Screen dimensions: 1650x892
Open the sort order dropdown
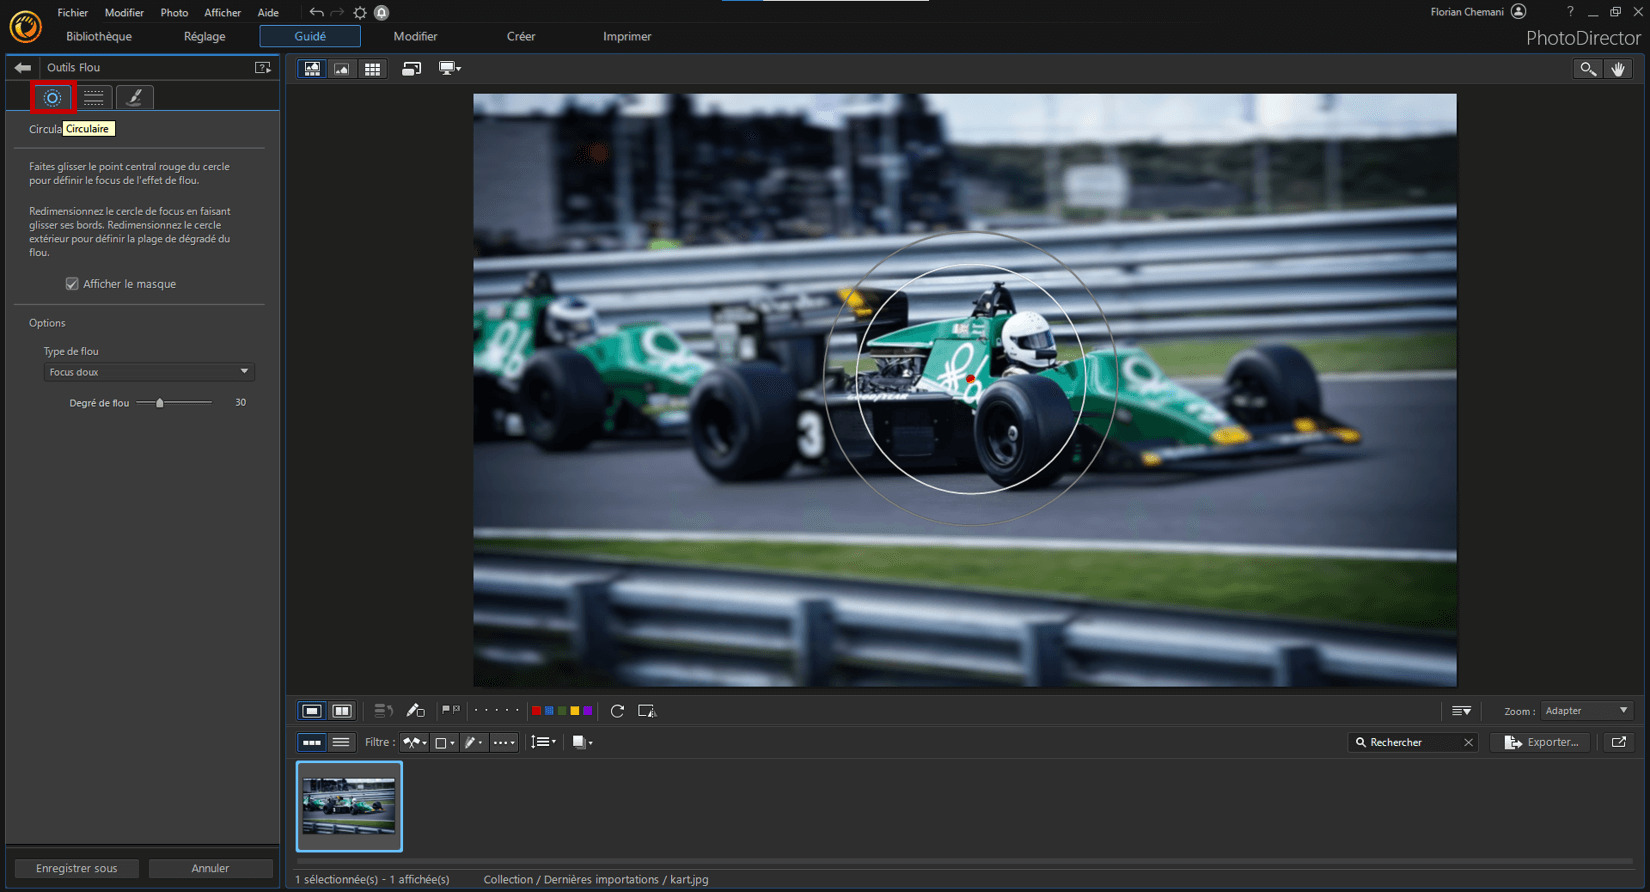543,742
